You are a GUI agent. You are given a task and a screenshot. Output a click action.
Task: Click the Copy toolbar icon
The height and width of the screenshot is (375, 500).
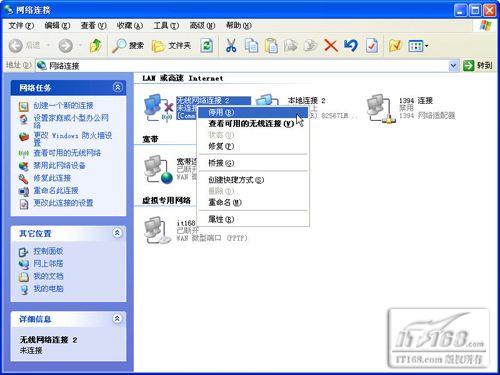251,45
